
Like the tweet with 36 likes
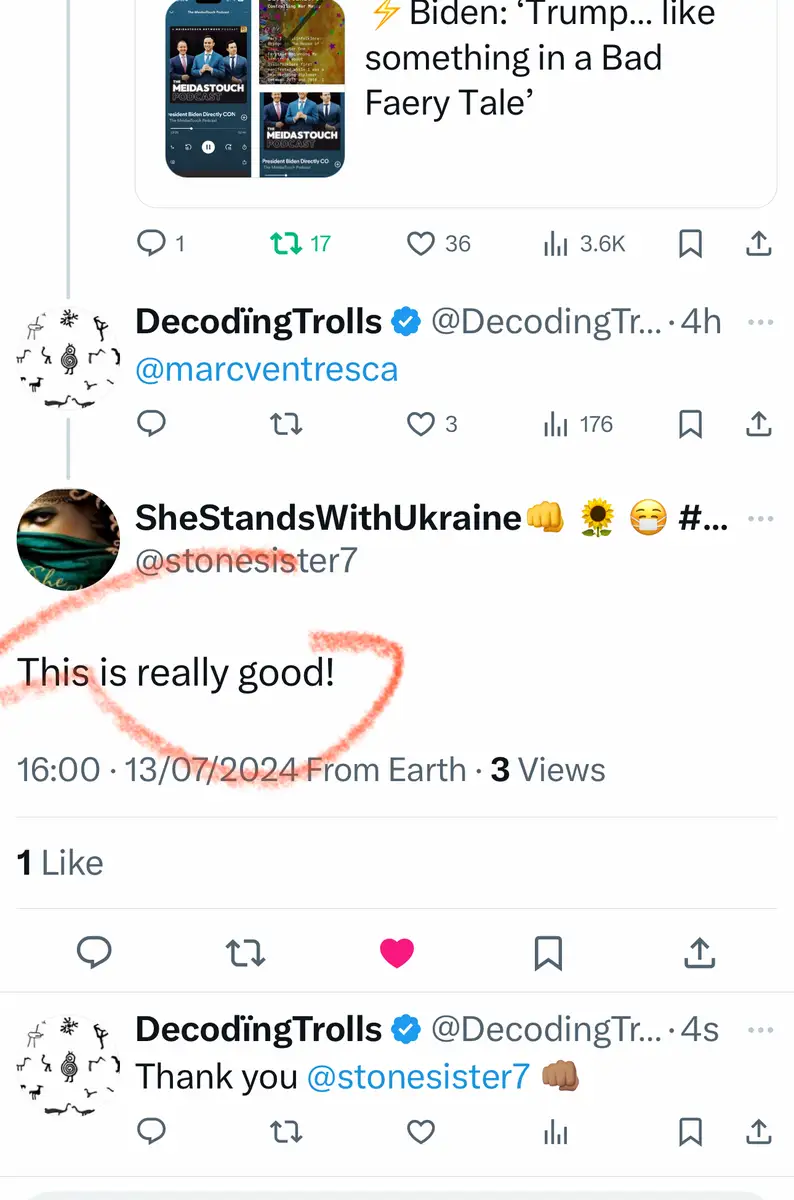422,243
